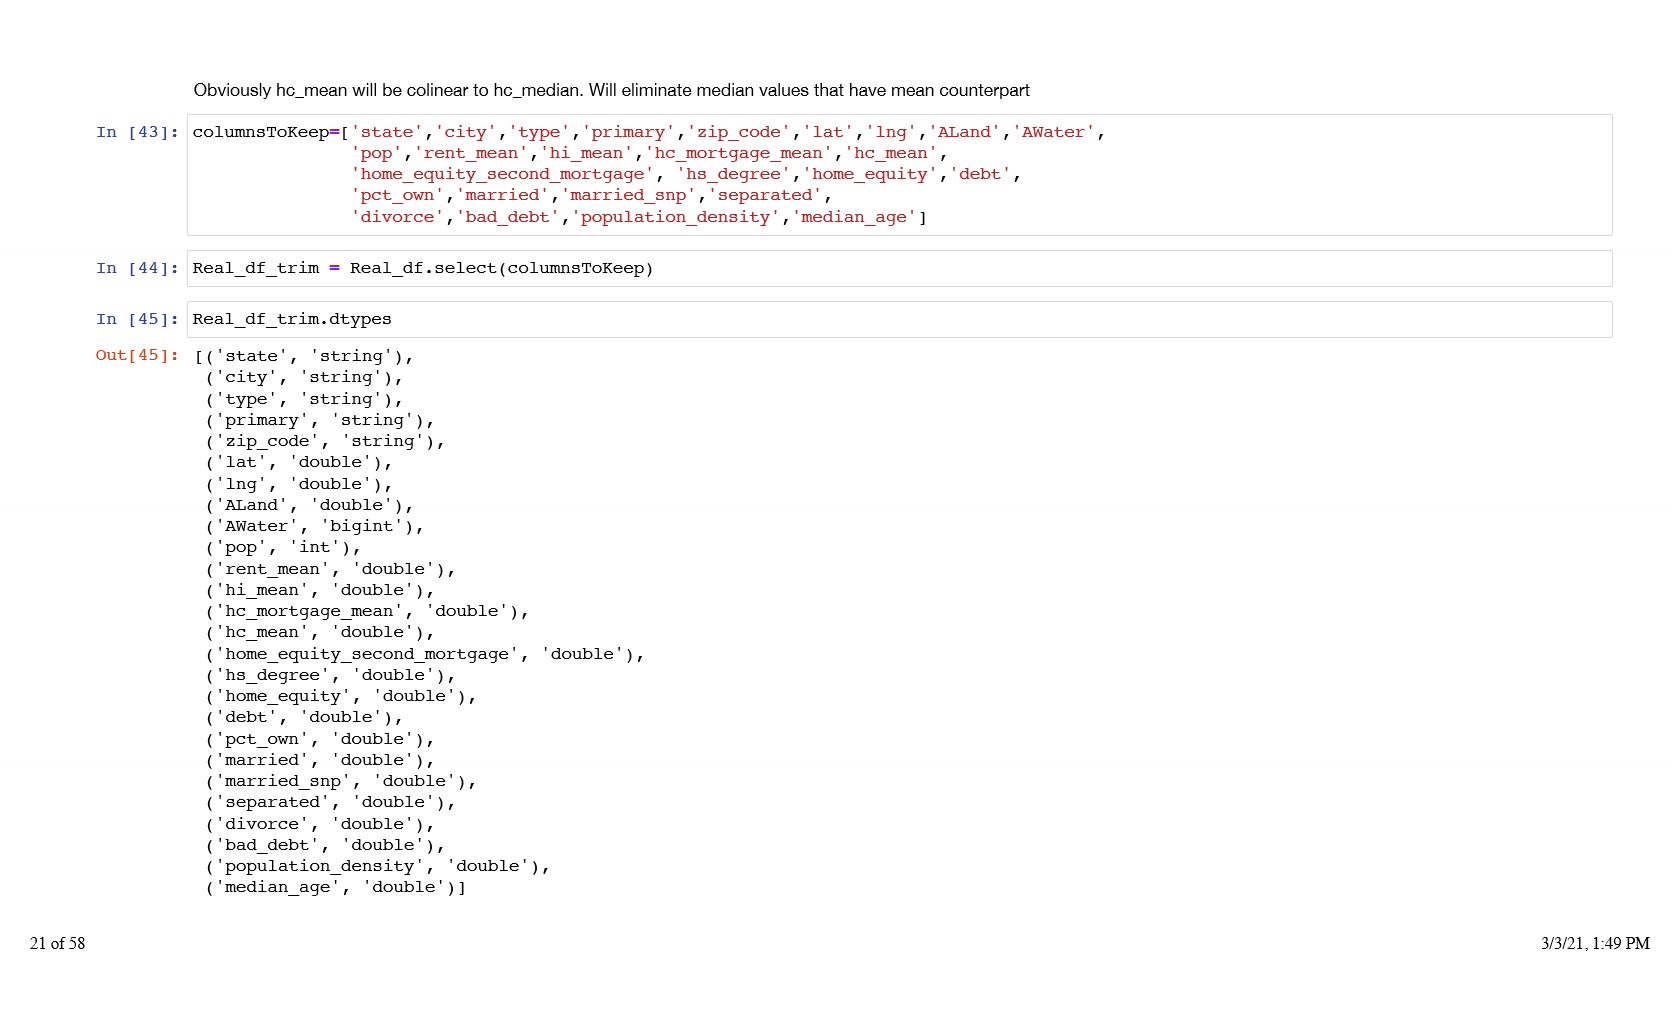Click the ('hc_mortgage_mean', 'double') output line
1680x1020 pixels.
366,611
